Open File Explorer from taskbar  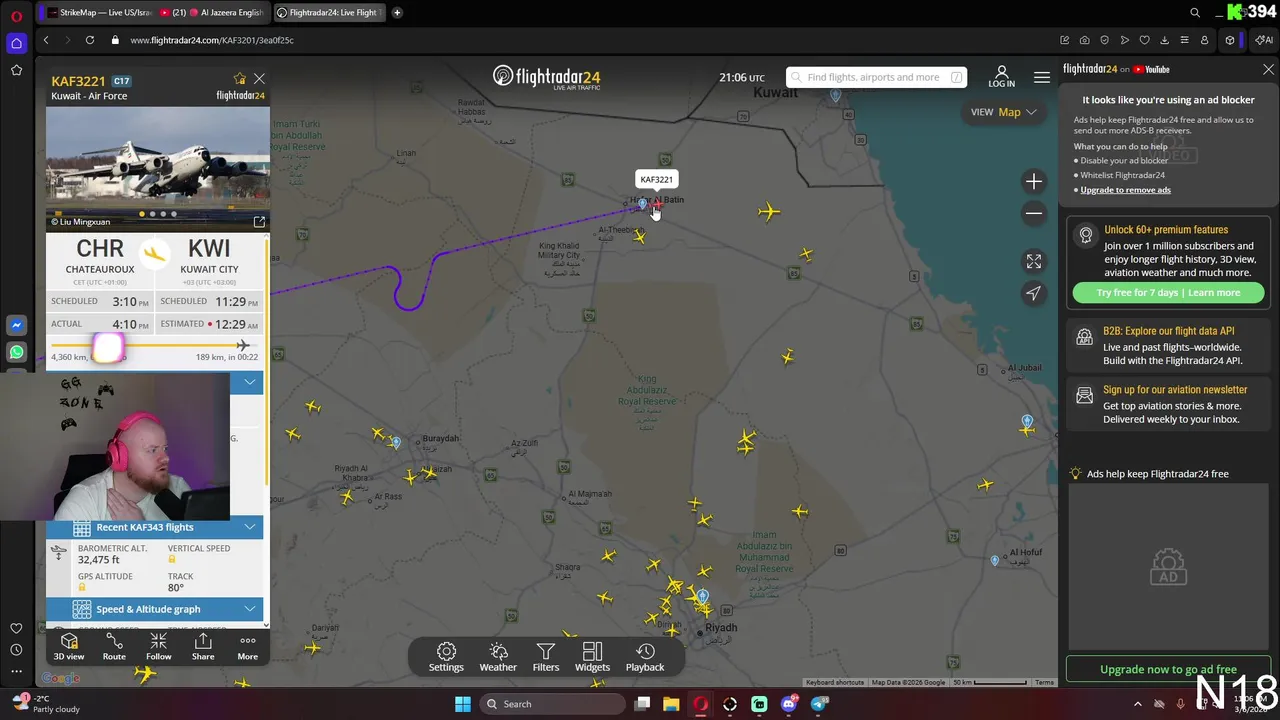pyautogui.click(x=671, y=704)
